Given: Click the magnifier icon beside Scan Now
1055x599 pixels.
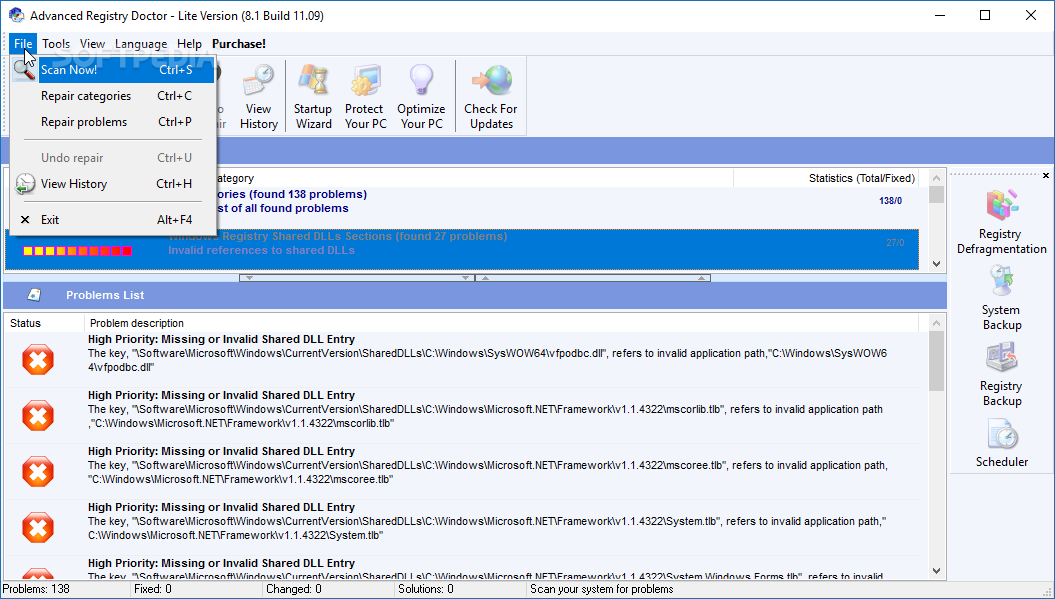Looking at the screenshot, I should [25, 69].
